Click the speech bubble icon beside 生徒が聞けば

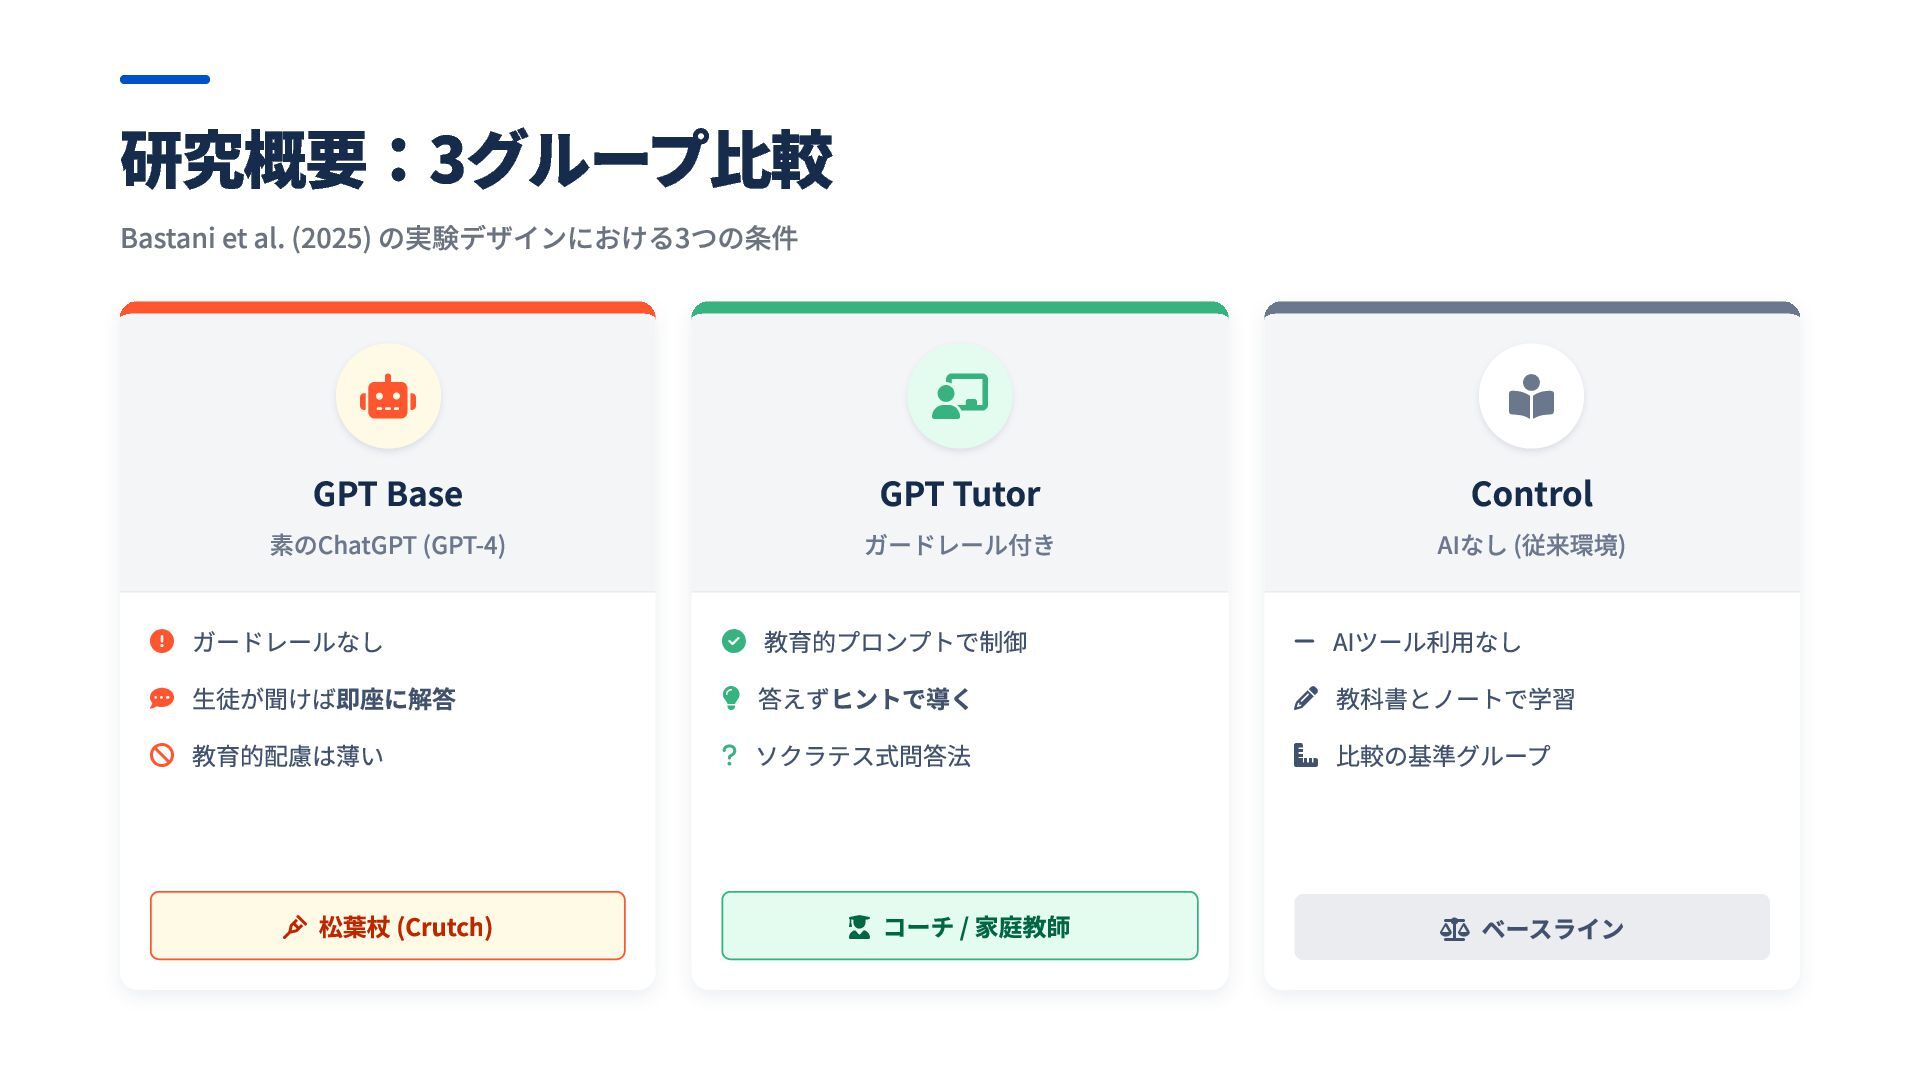pos(162,698)
